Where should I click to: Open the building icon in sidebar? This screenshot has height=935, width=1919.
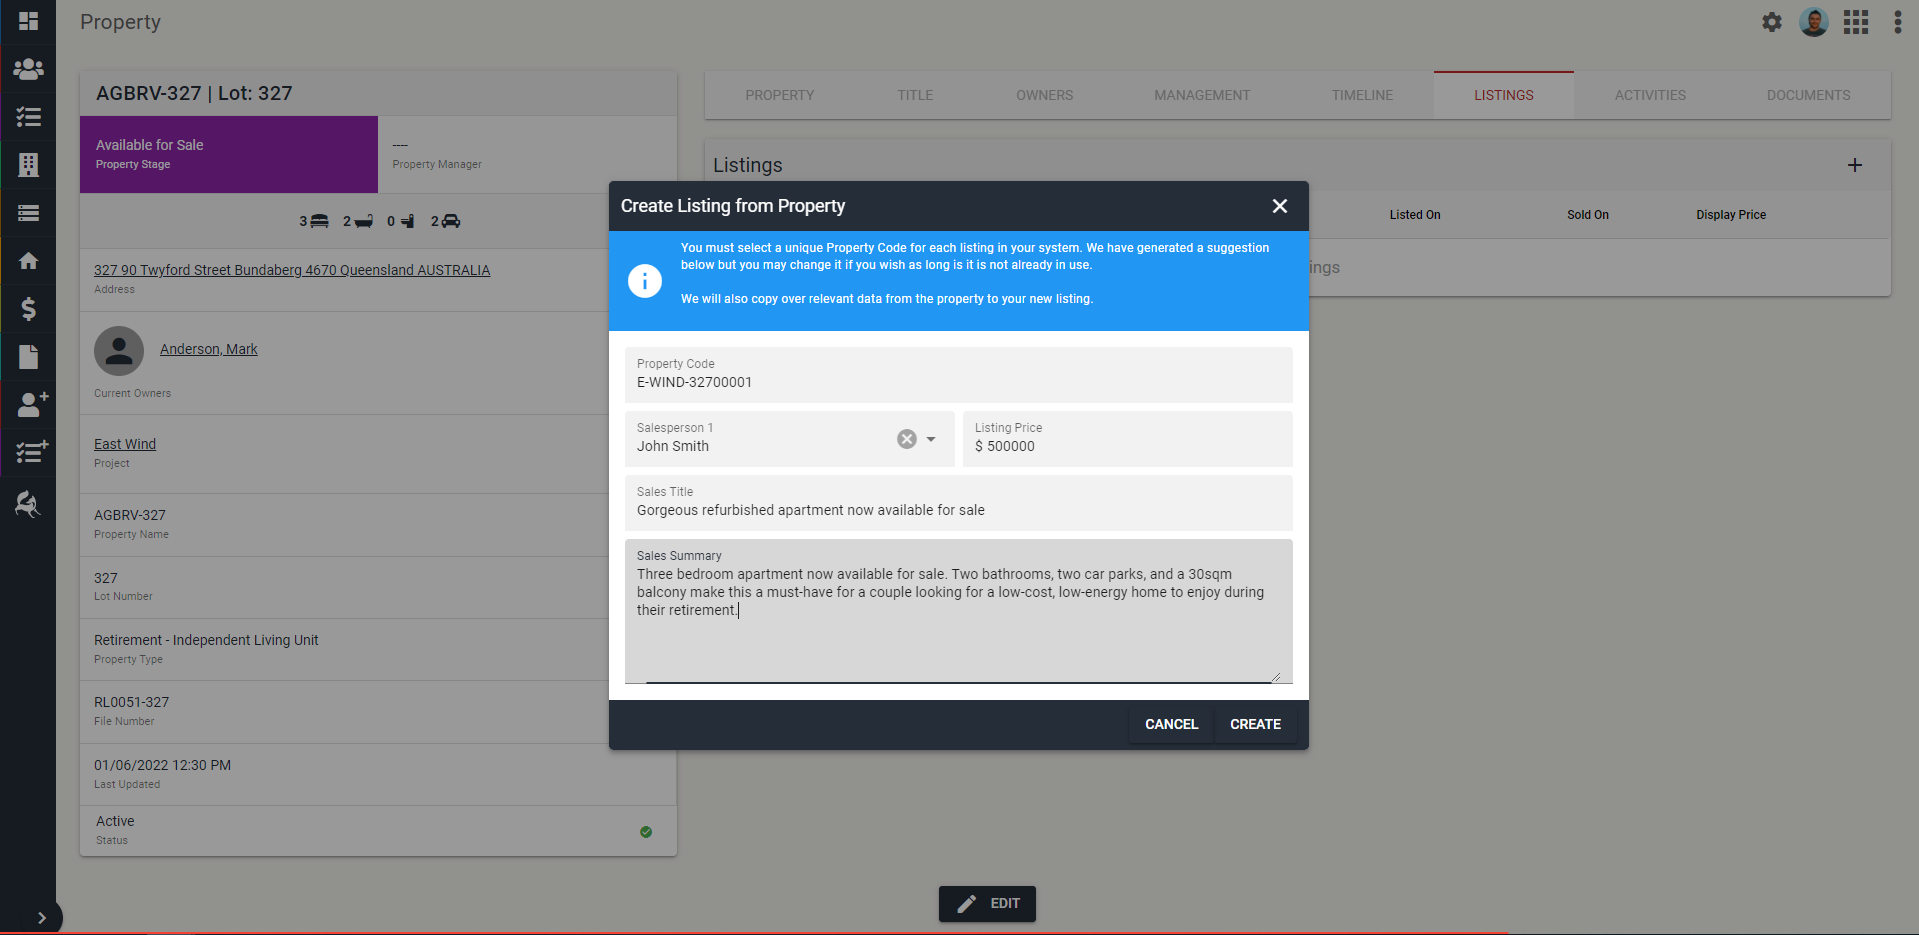coord(28,165)
